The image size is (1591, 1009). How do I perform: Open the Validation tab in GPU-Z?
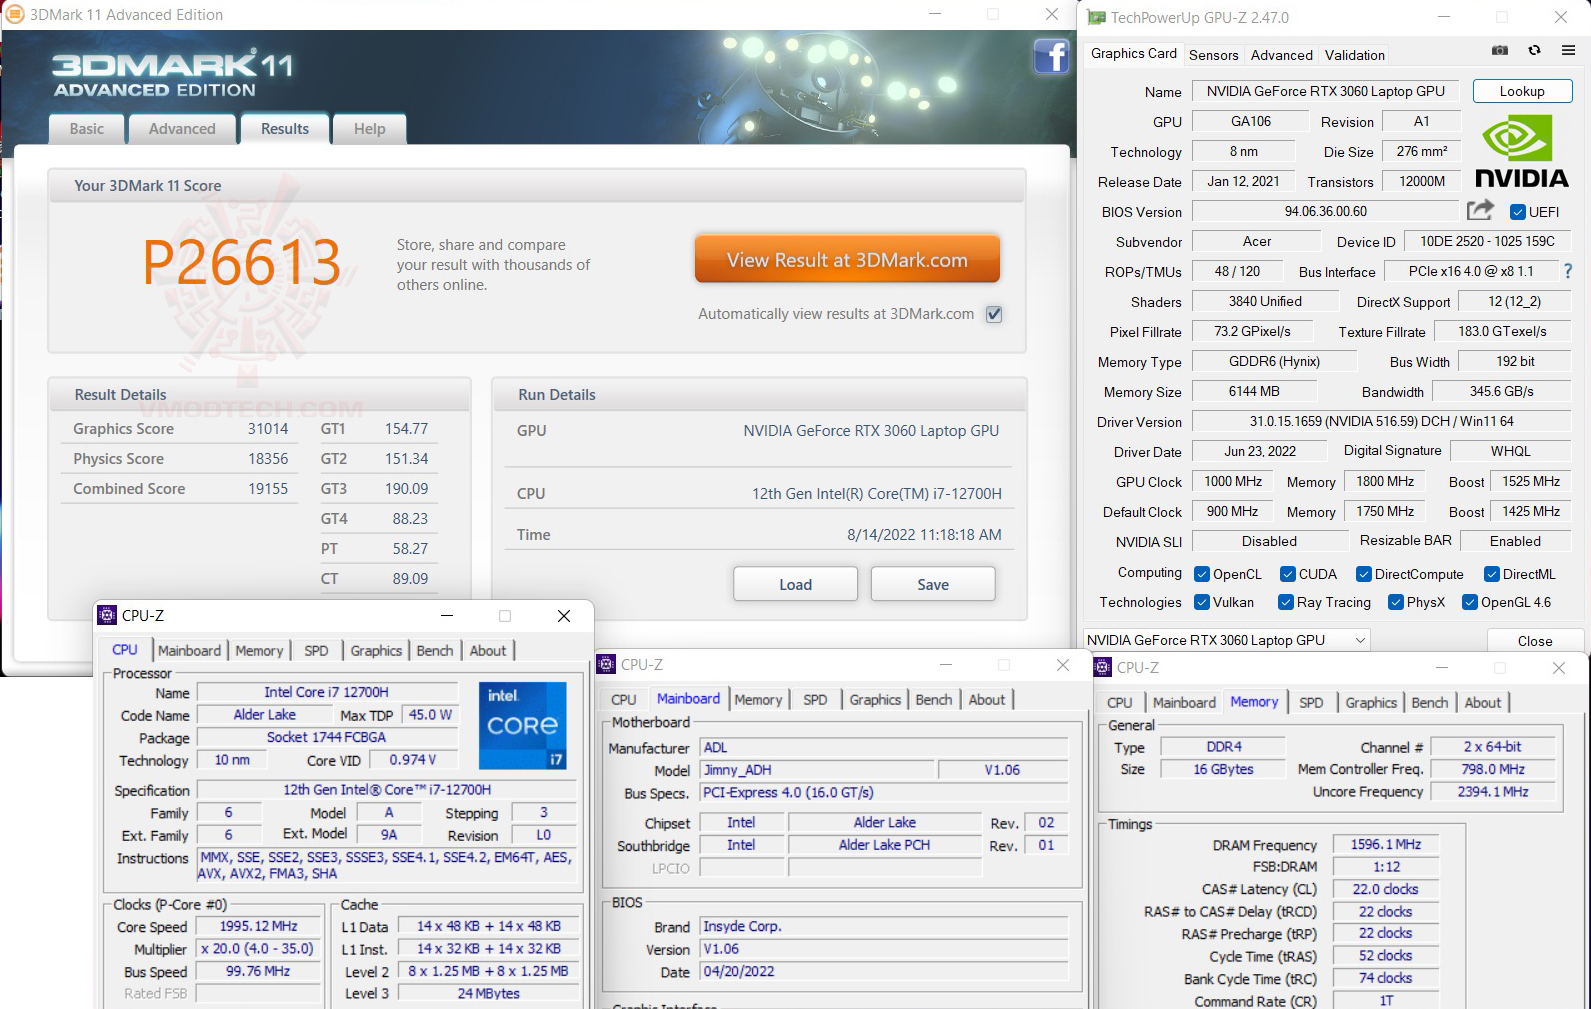tap(1355, 55)
